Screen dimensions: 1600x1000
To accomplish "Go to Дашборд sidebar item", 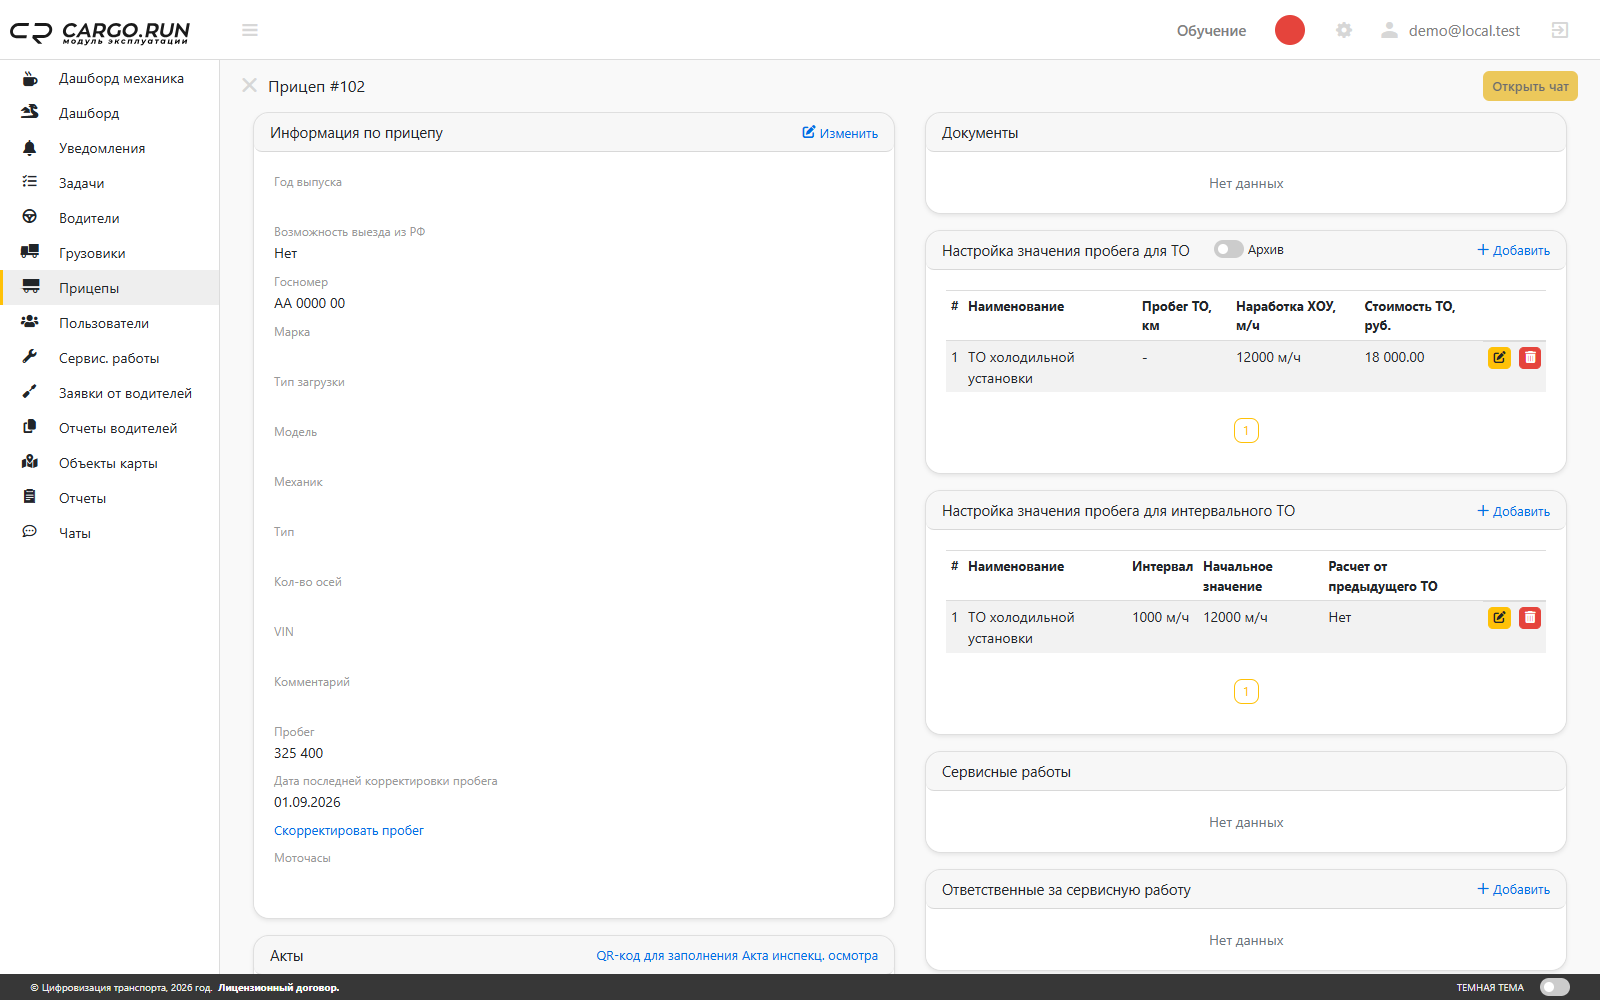I will [x=110, y=113].
